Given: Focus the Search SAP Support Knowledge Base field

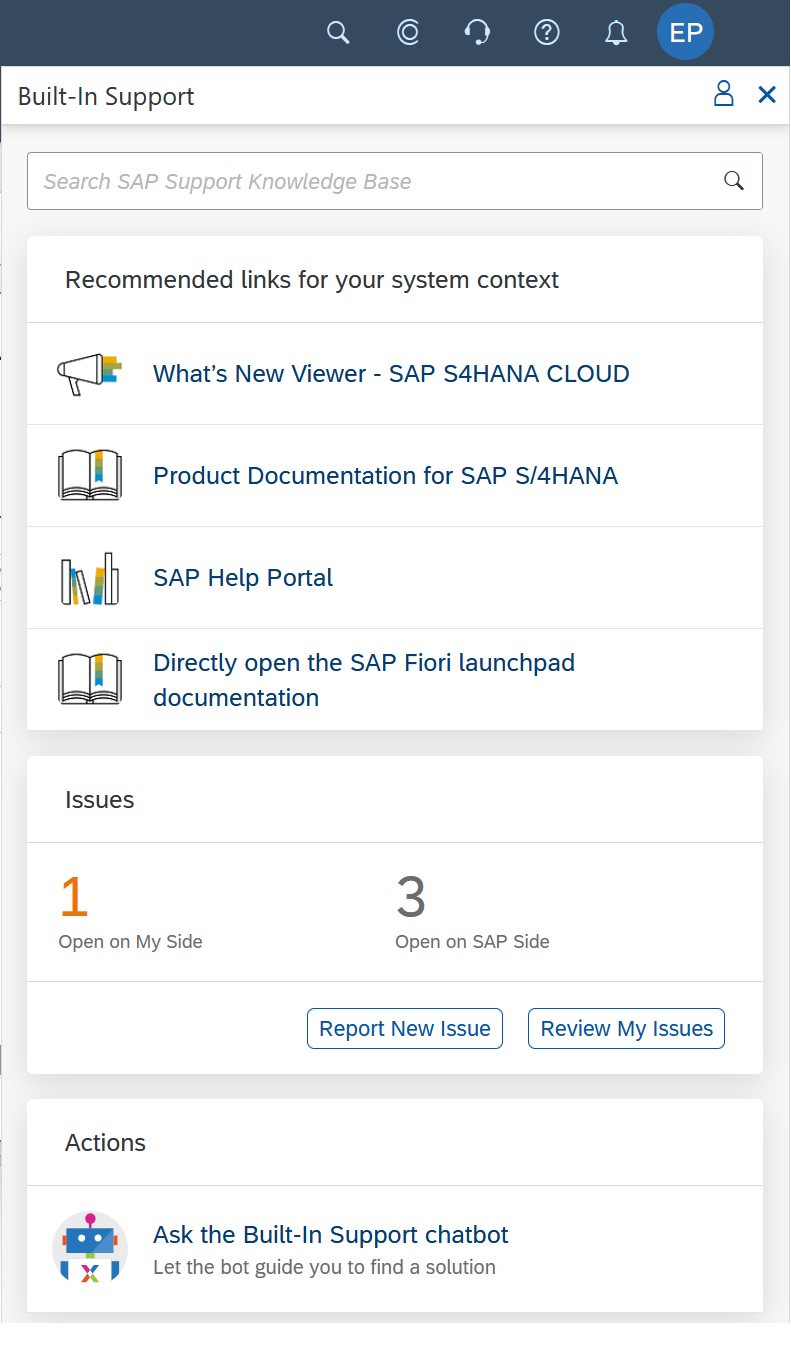Looking at the screenshot, I should [395, 181].
